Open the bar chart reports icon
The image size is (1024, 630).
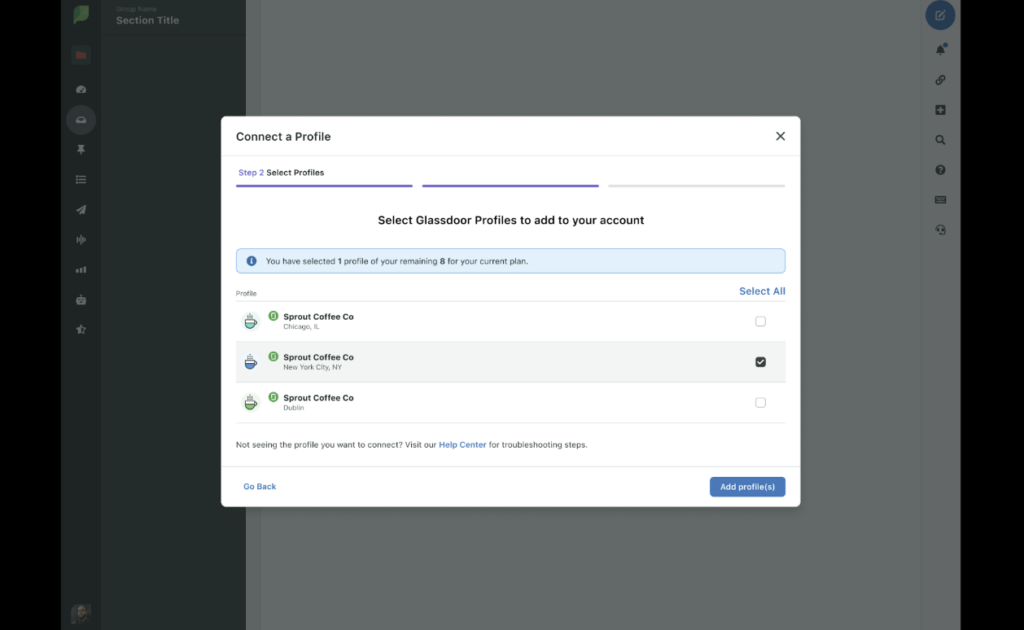[81, 270]
